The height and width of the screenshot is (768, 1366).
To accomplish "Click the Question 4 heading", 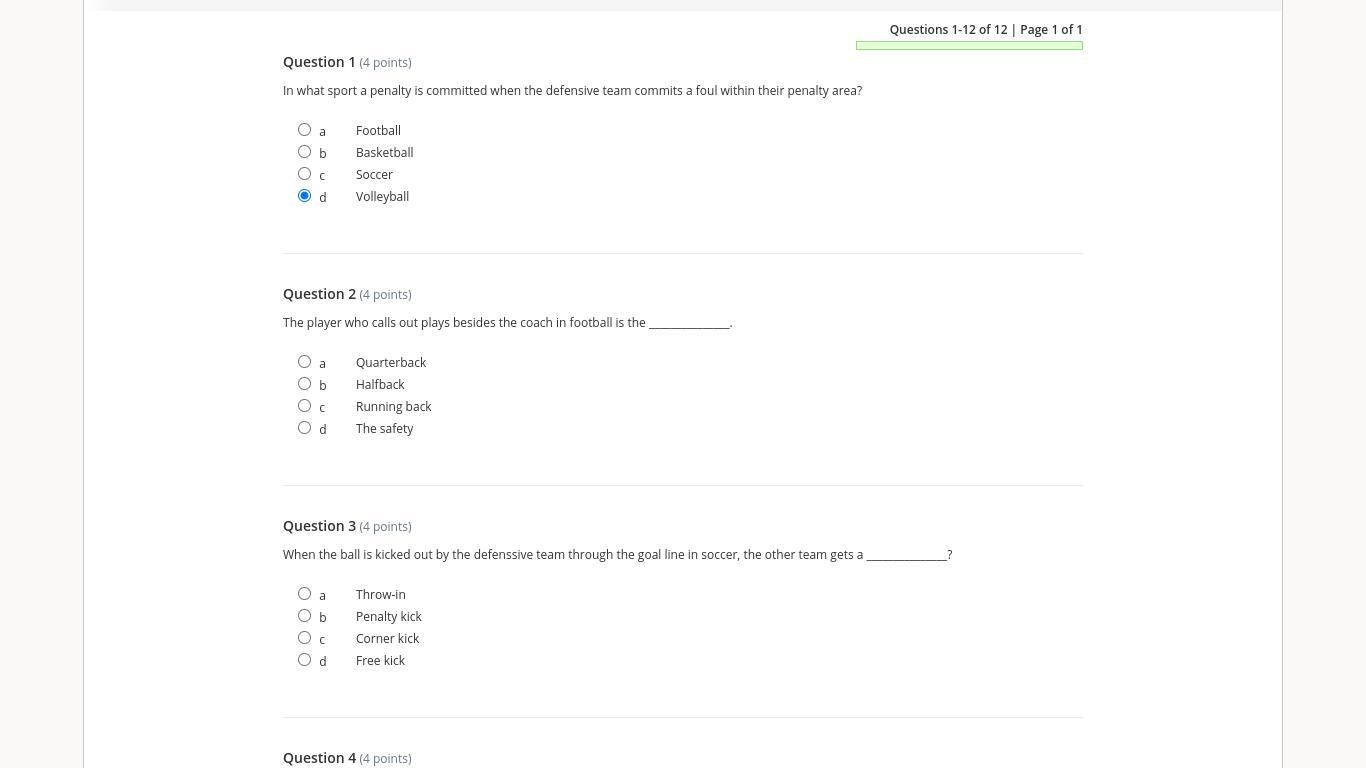I will point(319,758).
